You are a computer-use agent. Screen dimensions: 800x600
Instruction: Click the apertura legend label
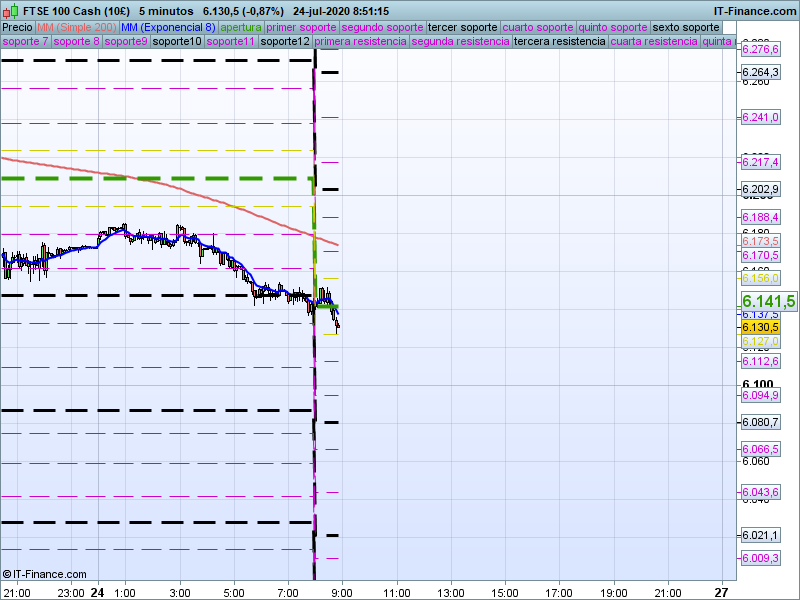pyautogui.click(x=242, y=27)
